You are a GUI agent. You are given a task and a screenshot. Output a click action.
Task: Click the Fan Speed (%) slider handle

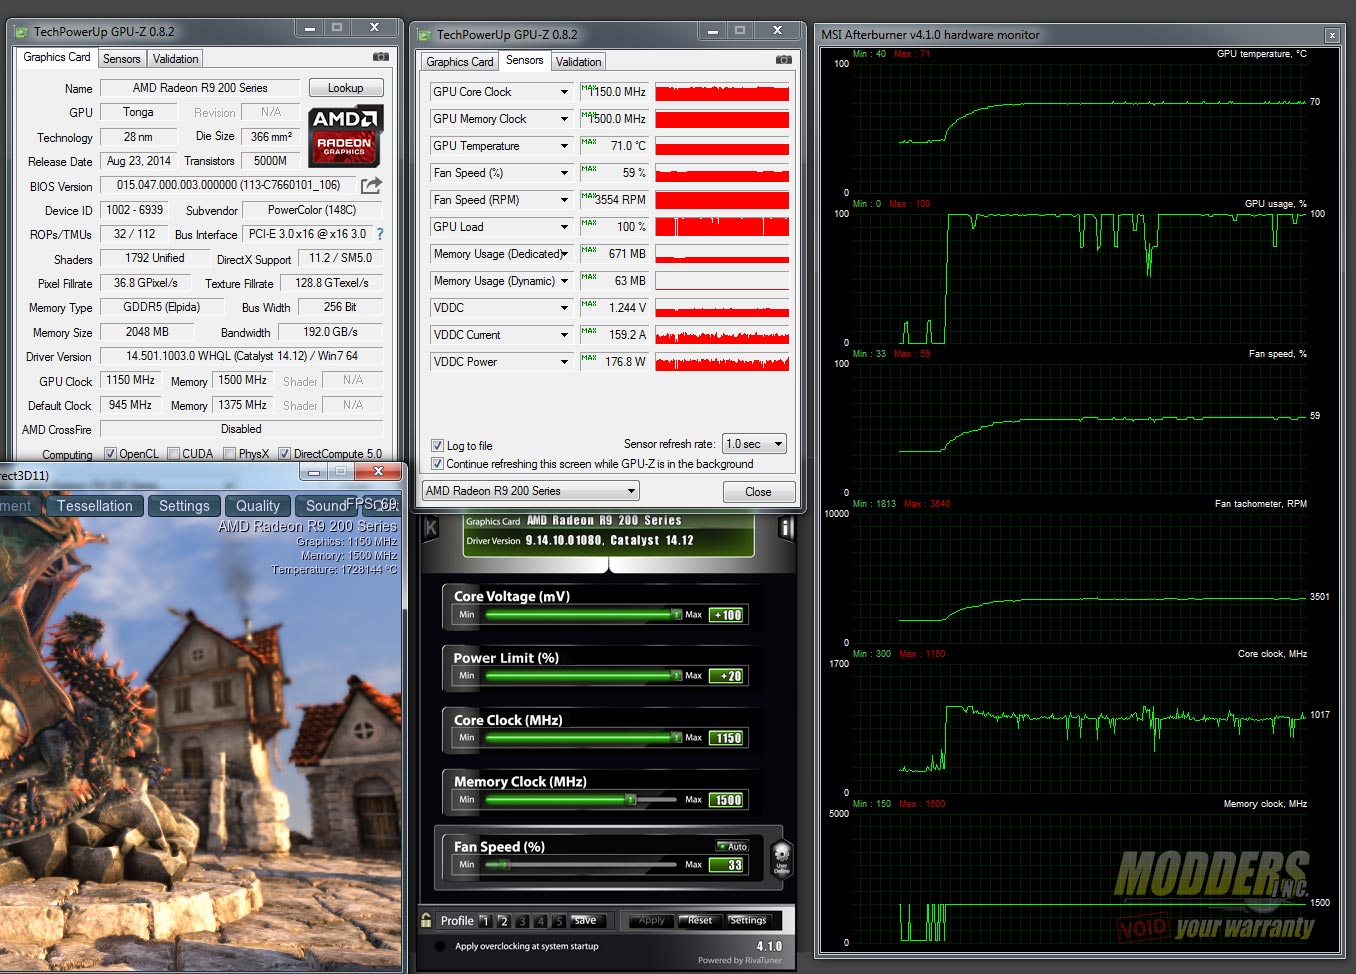(505, 864)
